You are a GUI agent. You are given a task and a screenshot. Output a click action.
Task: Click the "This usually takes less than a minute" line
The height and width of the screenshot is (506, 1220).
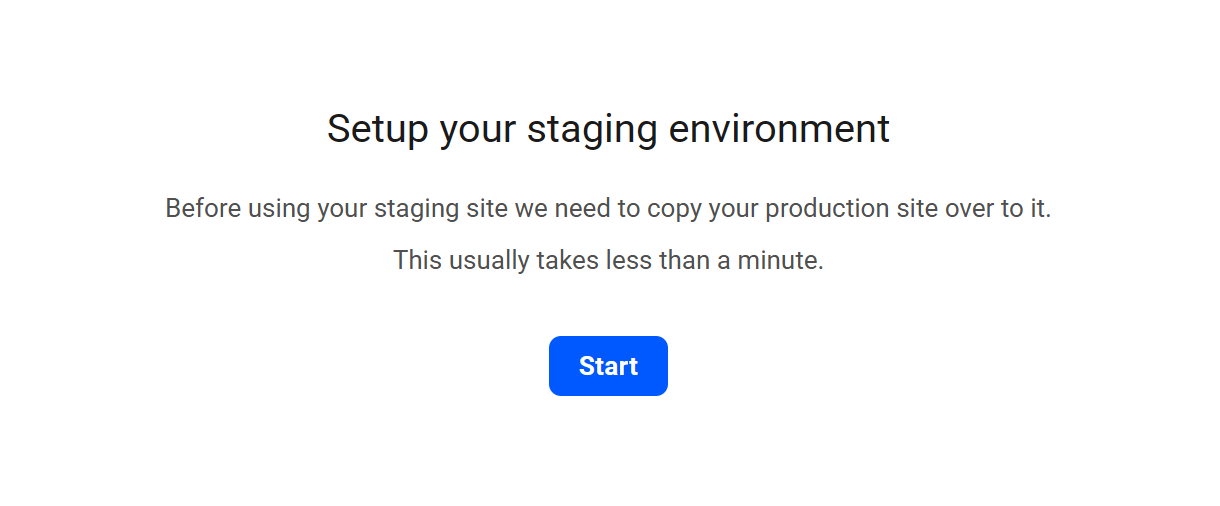click(x=608, y=261)
